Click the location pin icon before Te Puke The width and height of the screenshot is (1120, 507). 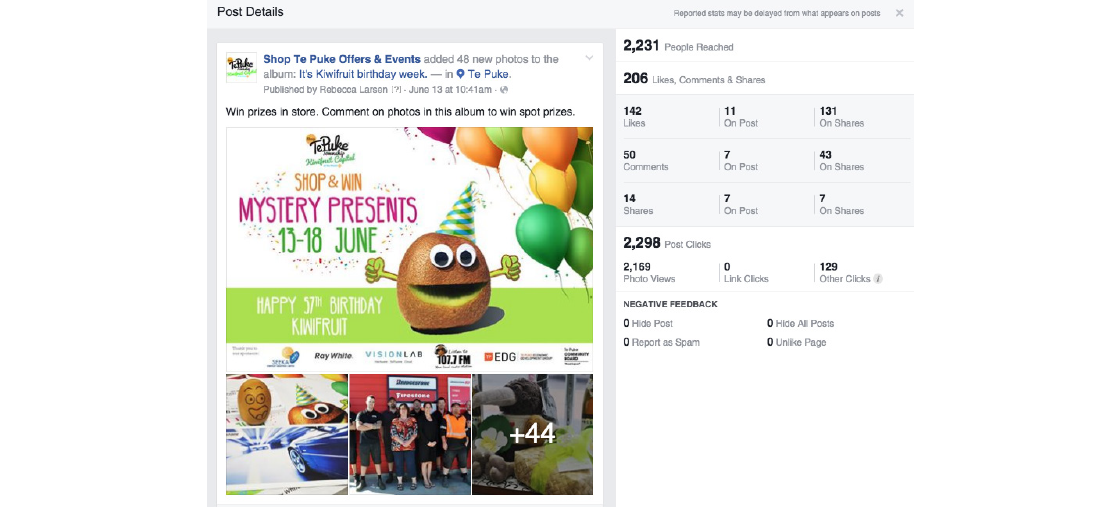pyautogui.click(x=461, y=74)
